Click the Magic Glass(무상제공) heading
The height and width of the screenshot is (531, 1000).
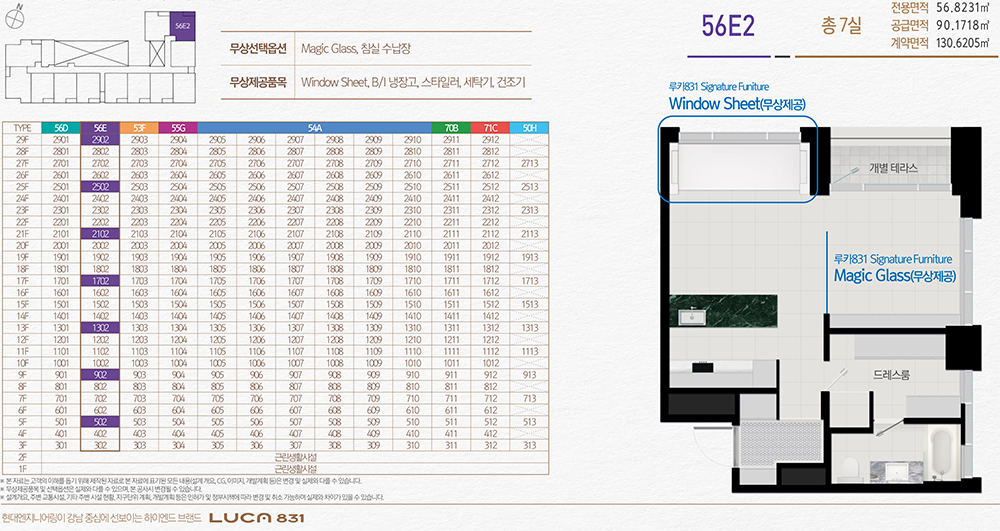coord(895,275)
